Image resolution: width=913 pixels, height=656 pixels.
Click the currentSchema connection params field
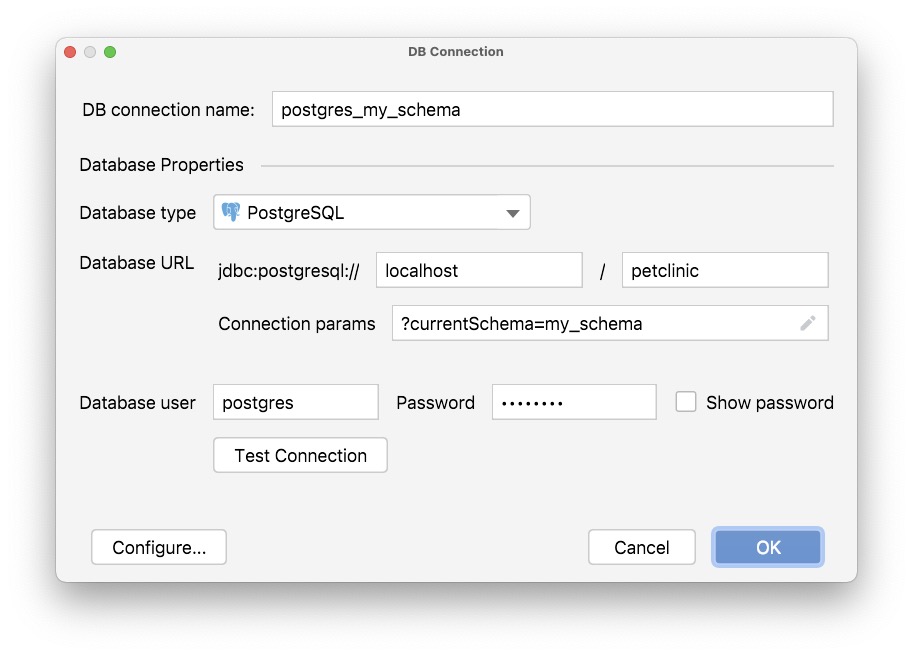point(600,322)
